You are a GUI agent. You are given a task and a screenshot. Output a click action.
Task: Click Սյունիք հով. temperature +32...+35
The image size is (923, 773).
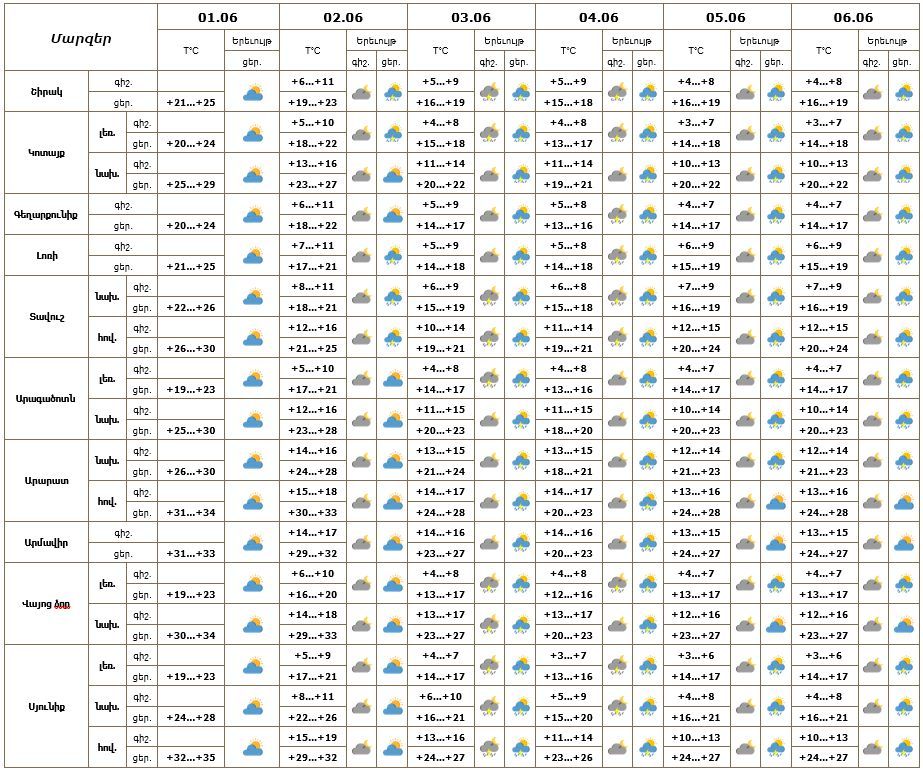click(x=191, y=758)
